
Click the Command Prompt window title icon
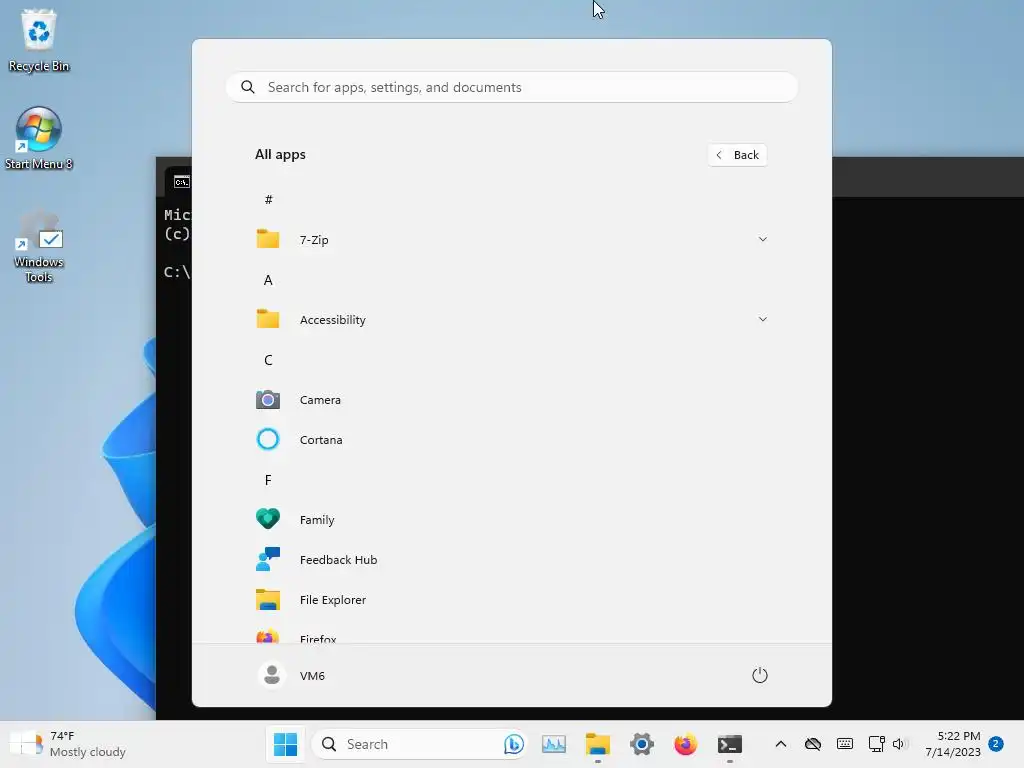click(182, 182)
